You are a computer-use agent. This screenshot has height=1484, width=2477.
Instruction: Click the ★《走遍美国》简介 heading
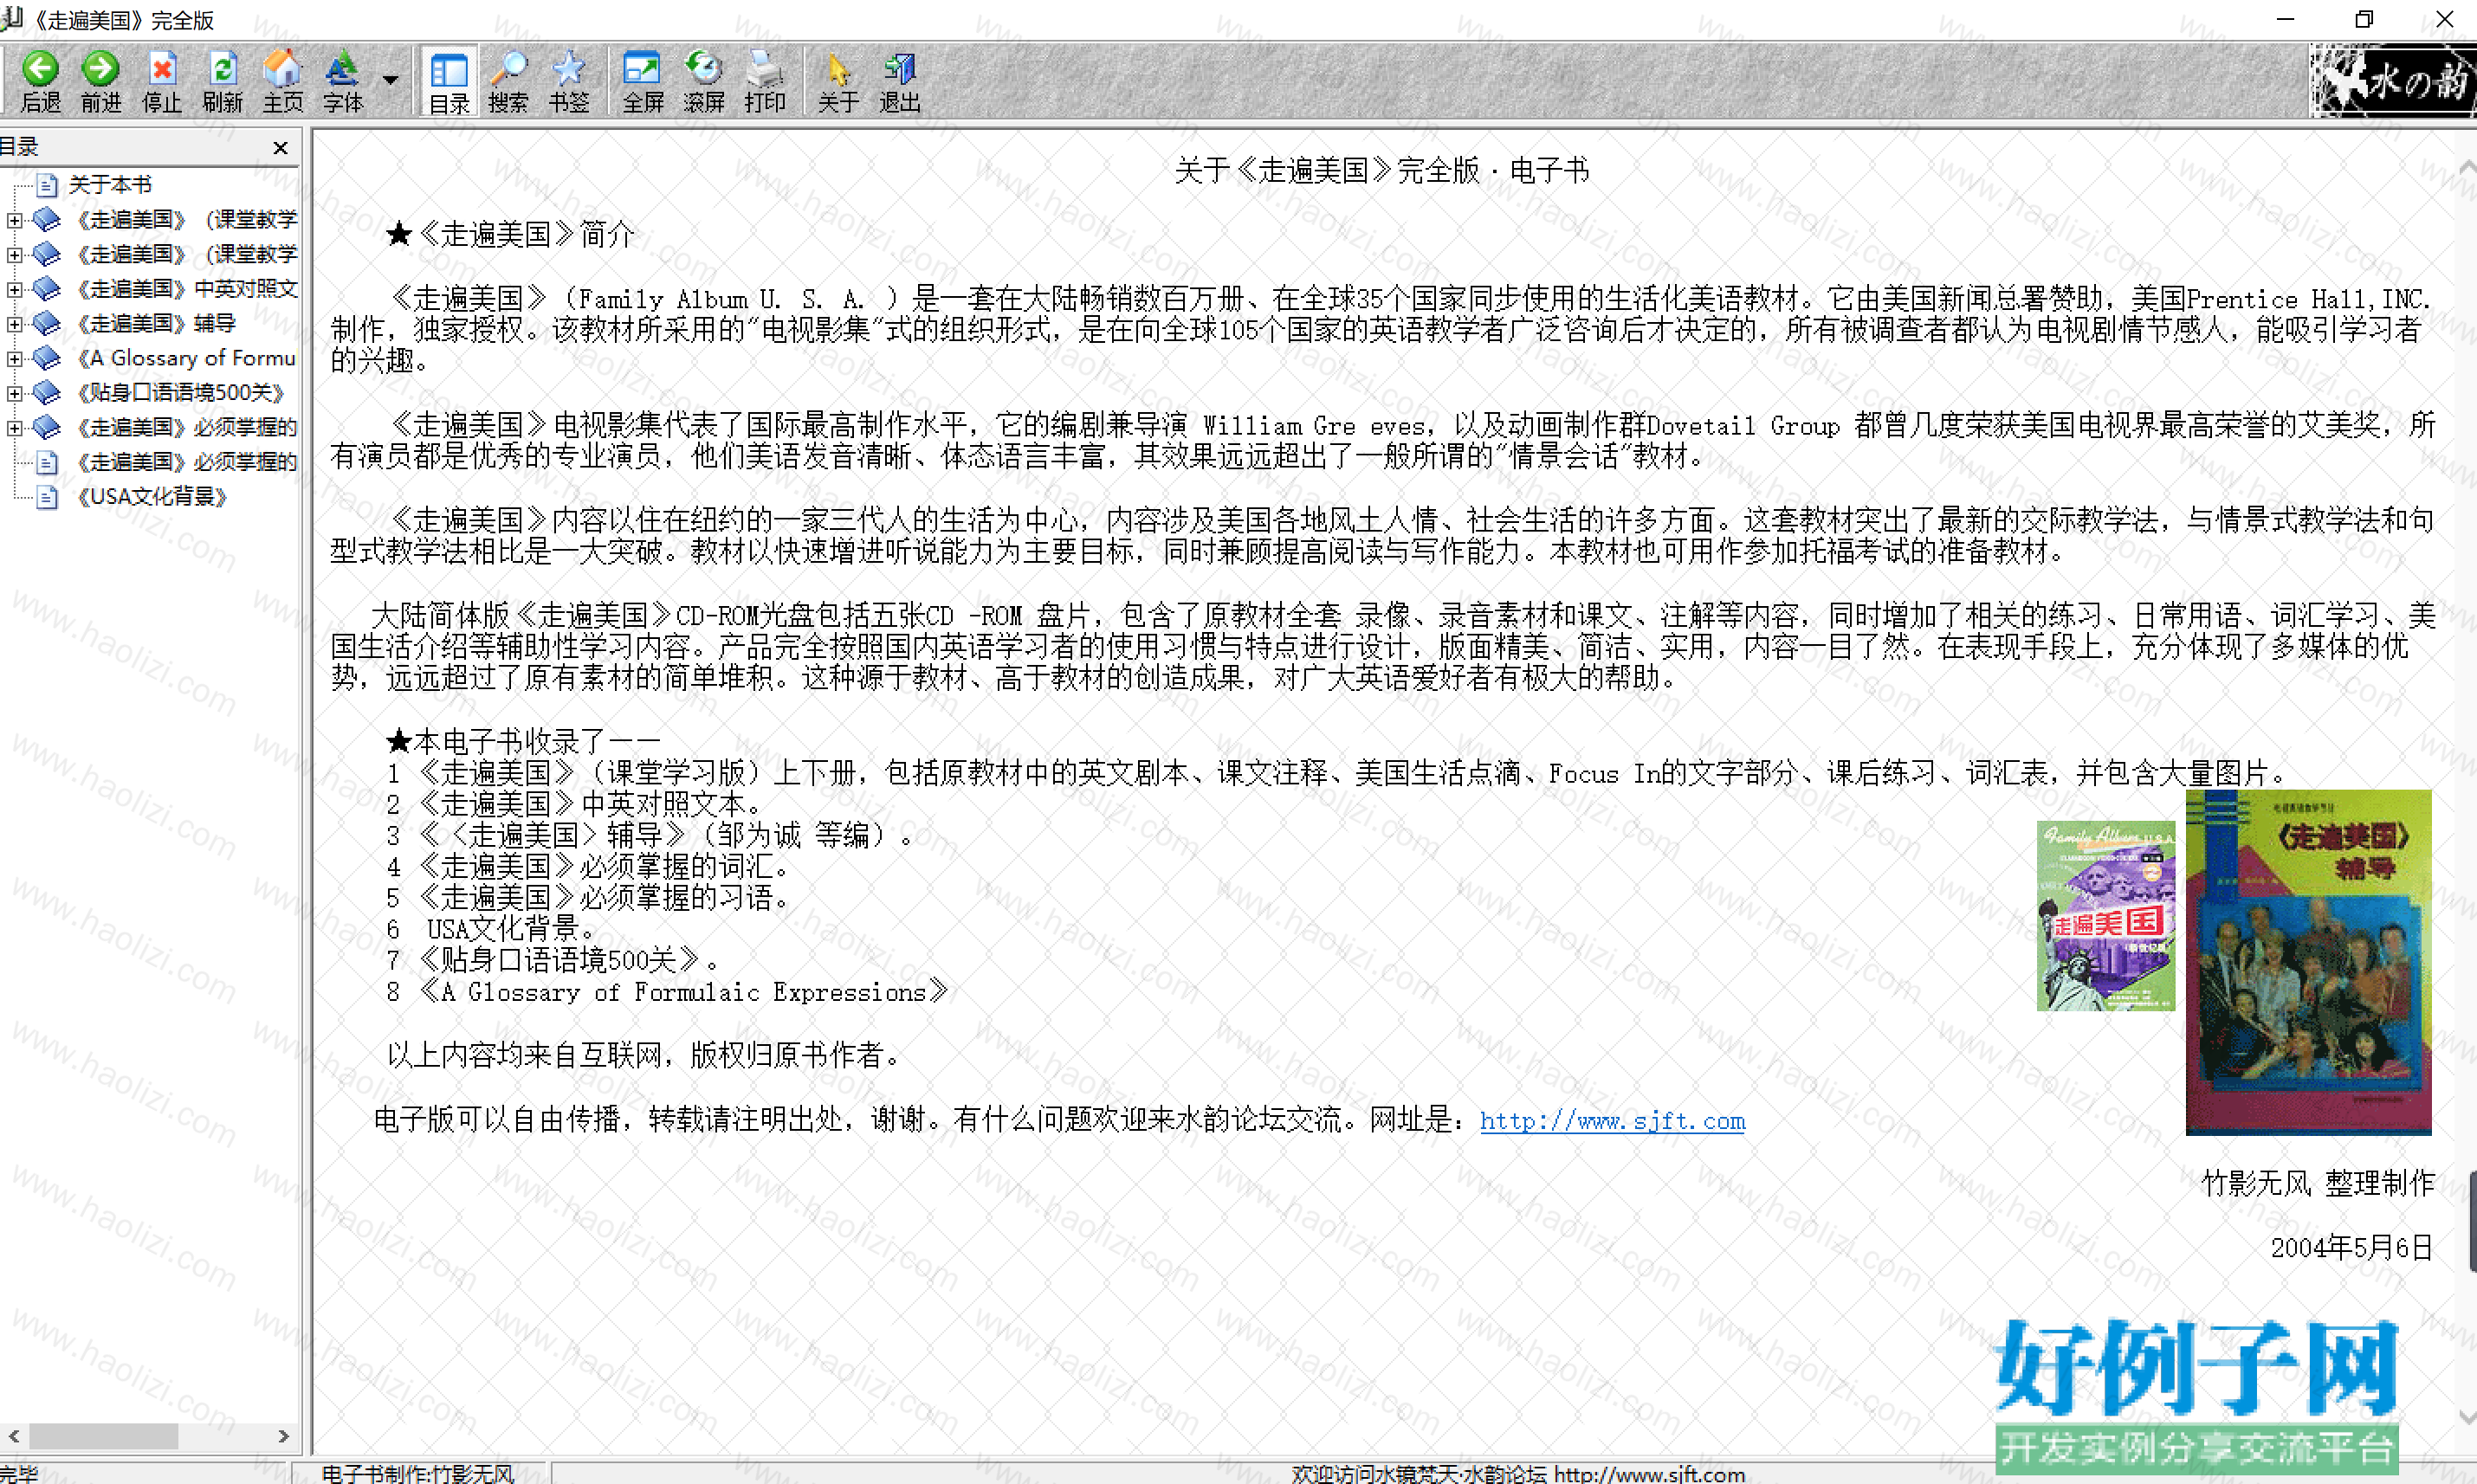(x=510, y=234)
